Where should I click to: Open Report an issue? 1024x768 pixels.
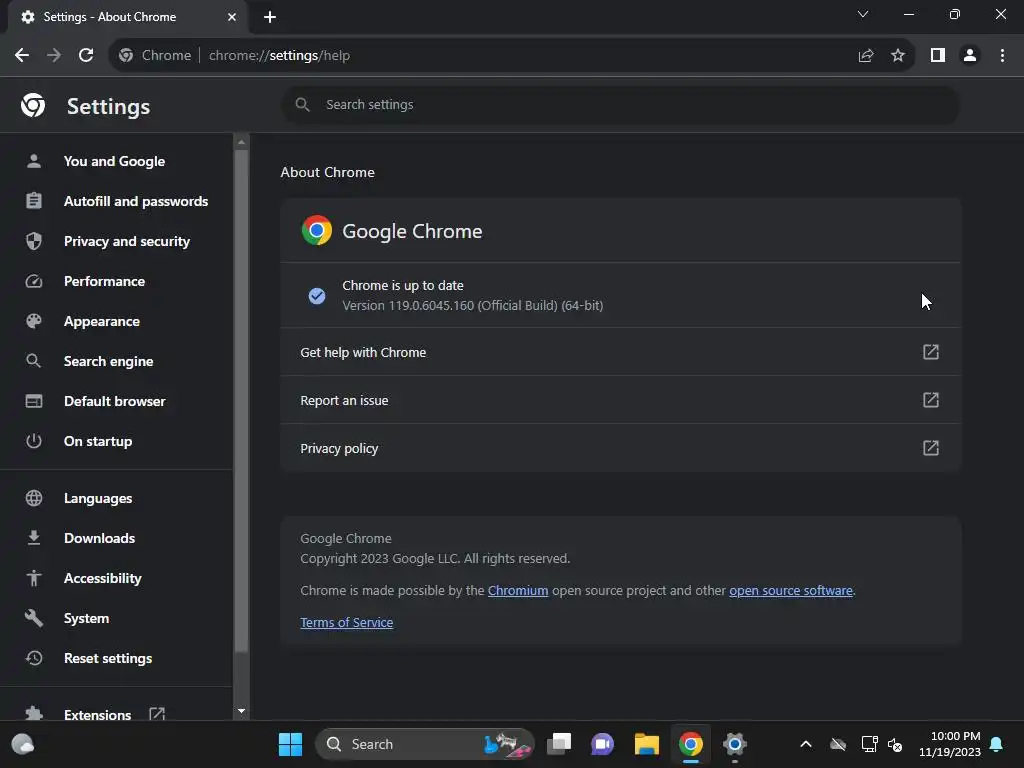tap(620, 400)
